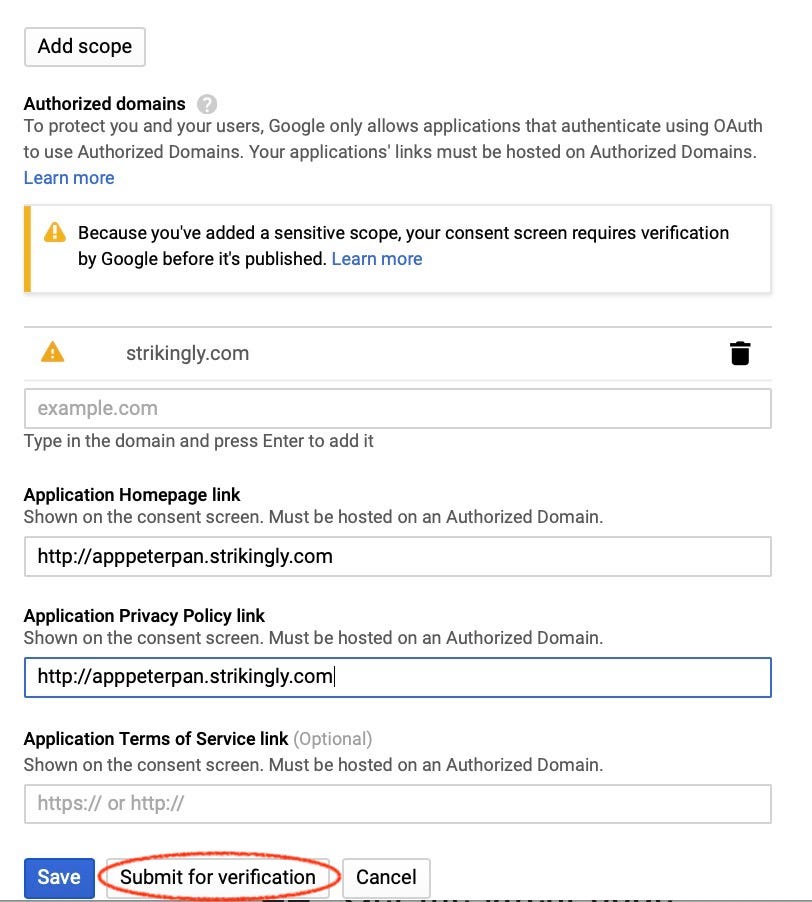
Task: Click the Application Homepage link label
Action: pyautogui.click(x=132, y=495)
